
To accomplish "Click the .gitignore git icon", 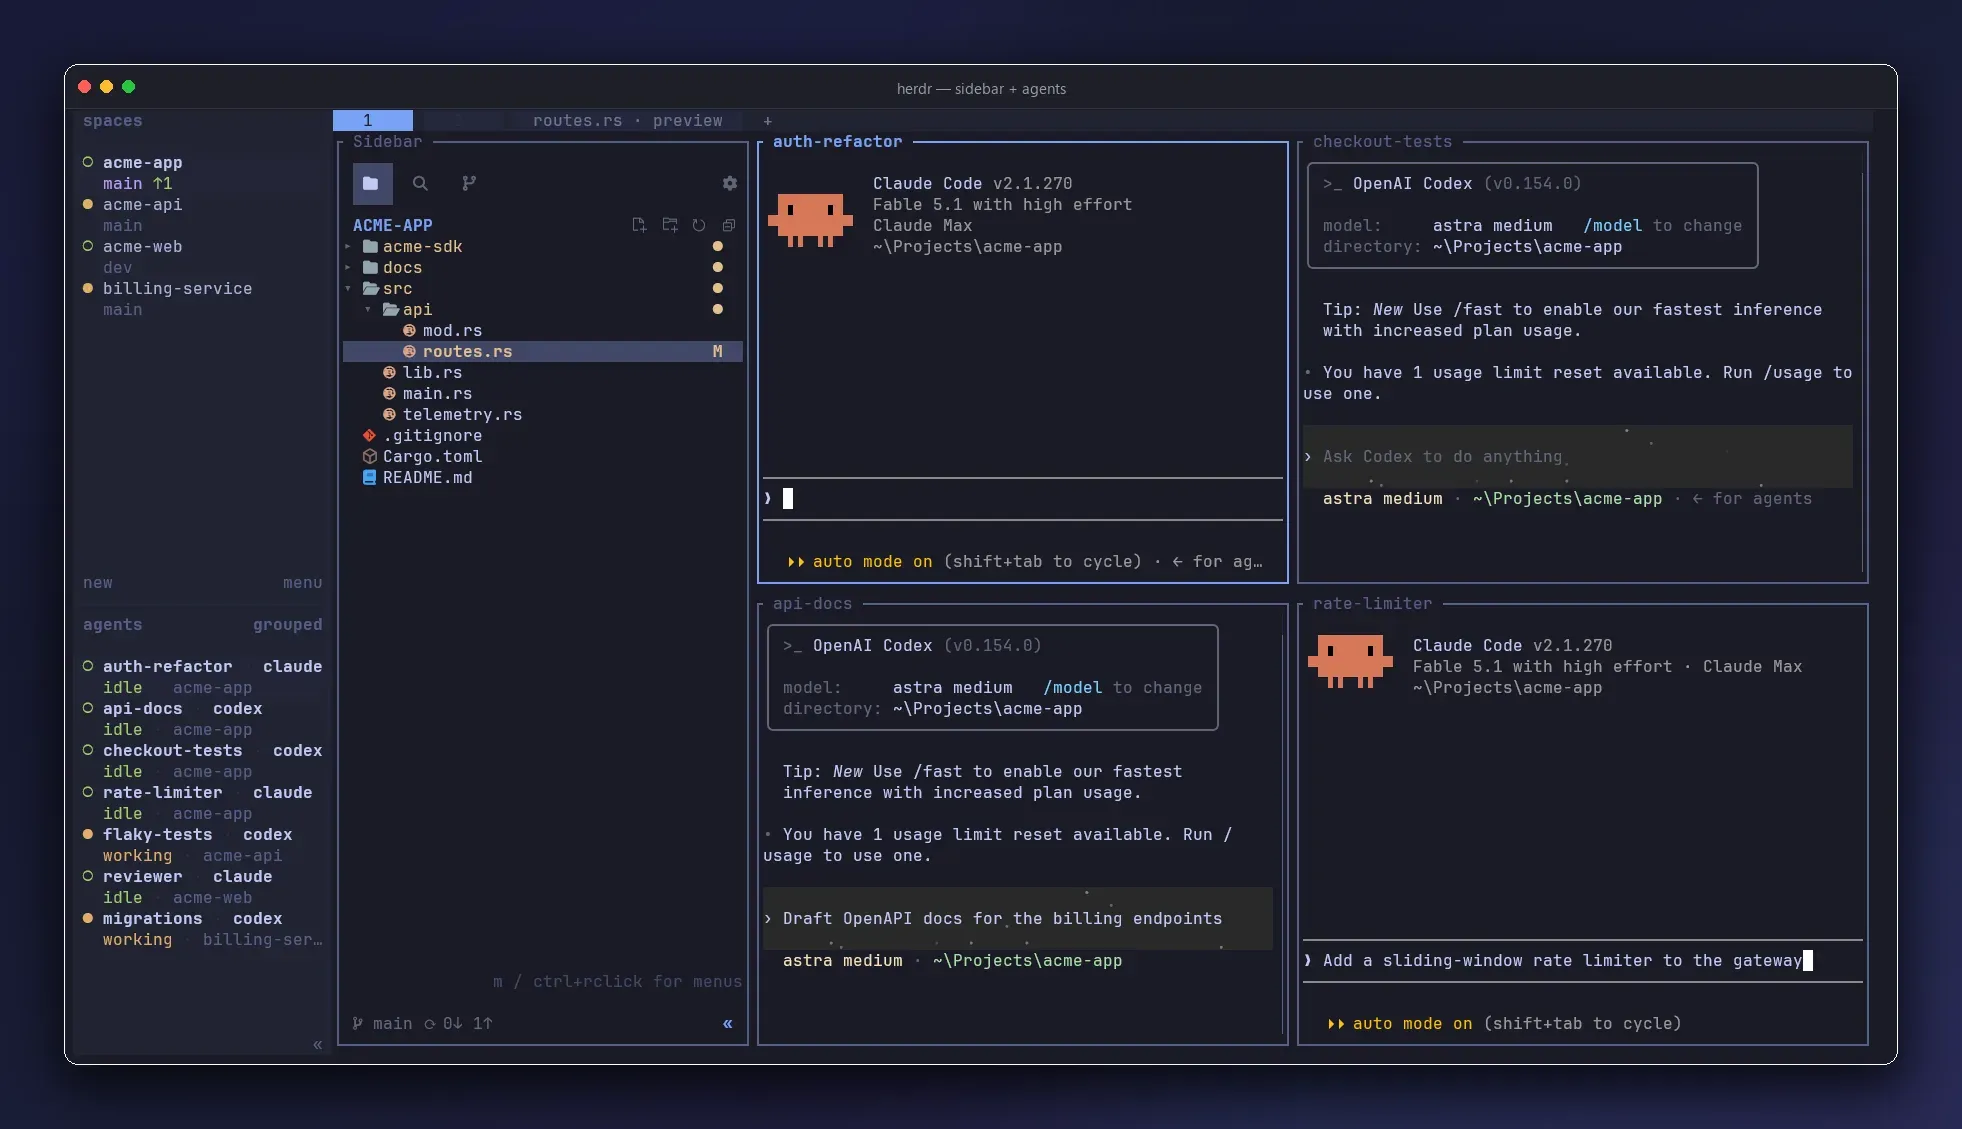I will click(x=369, y=435).
